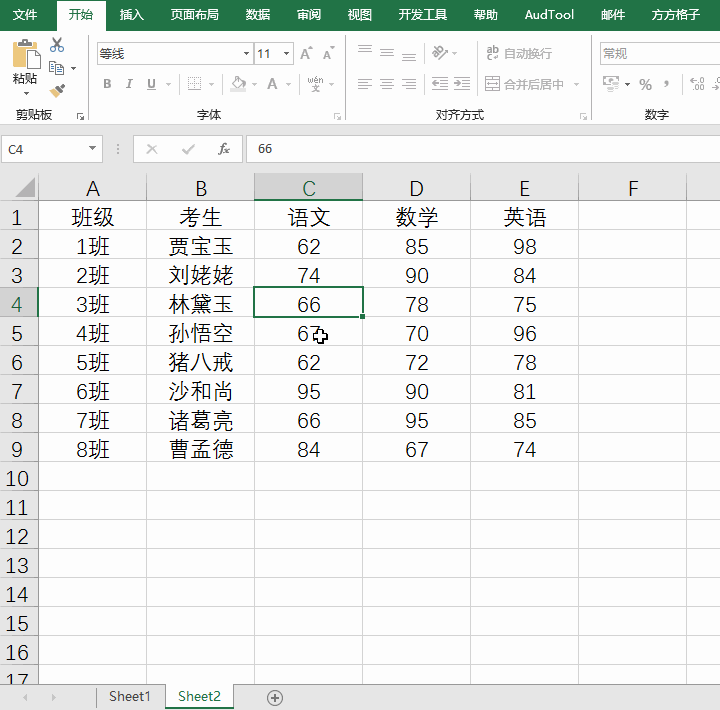Open the 方方格子 tab

pyautogui.click(x=675, y=15)
